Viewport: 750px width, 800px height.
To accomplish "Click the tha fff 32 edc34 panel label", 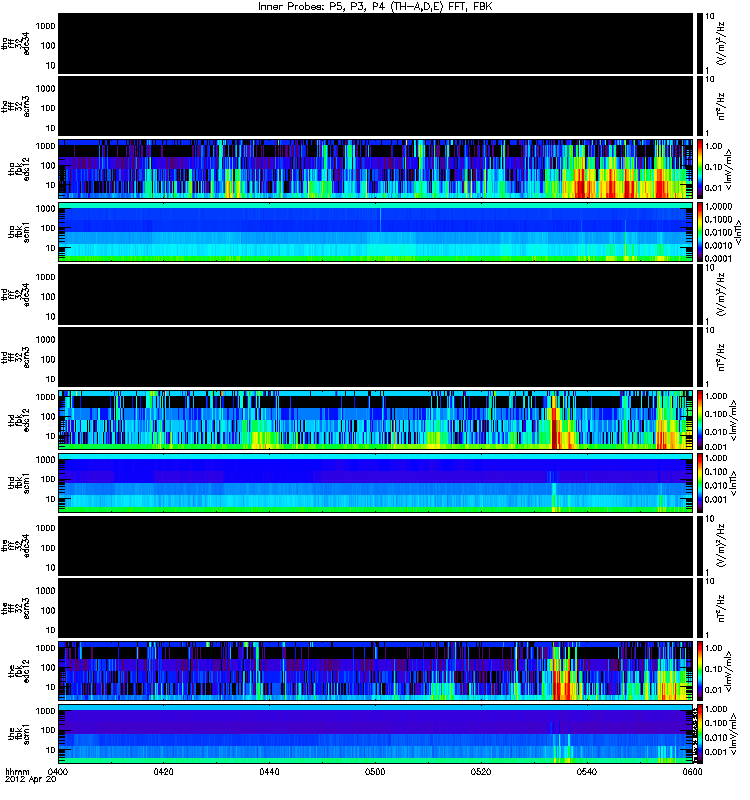I will 16,44.
